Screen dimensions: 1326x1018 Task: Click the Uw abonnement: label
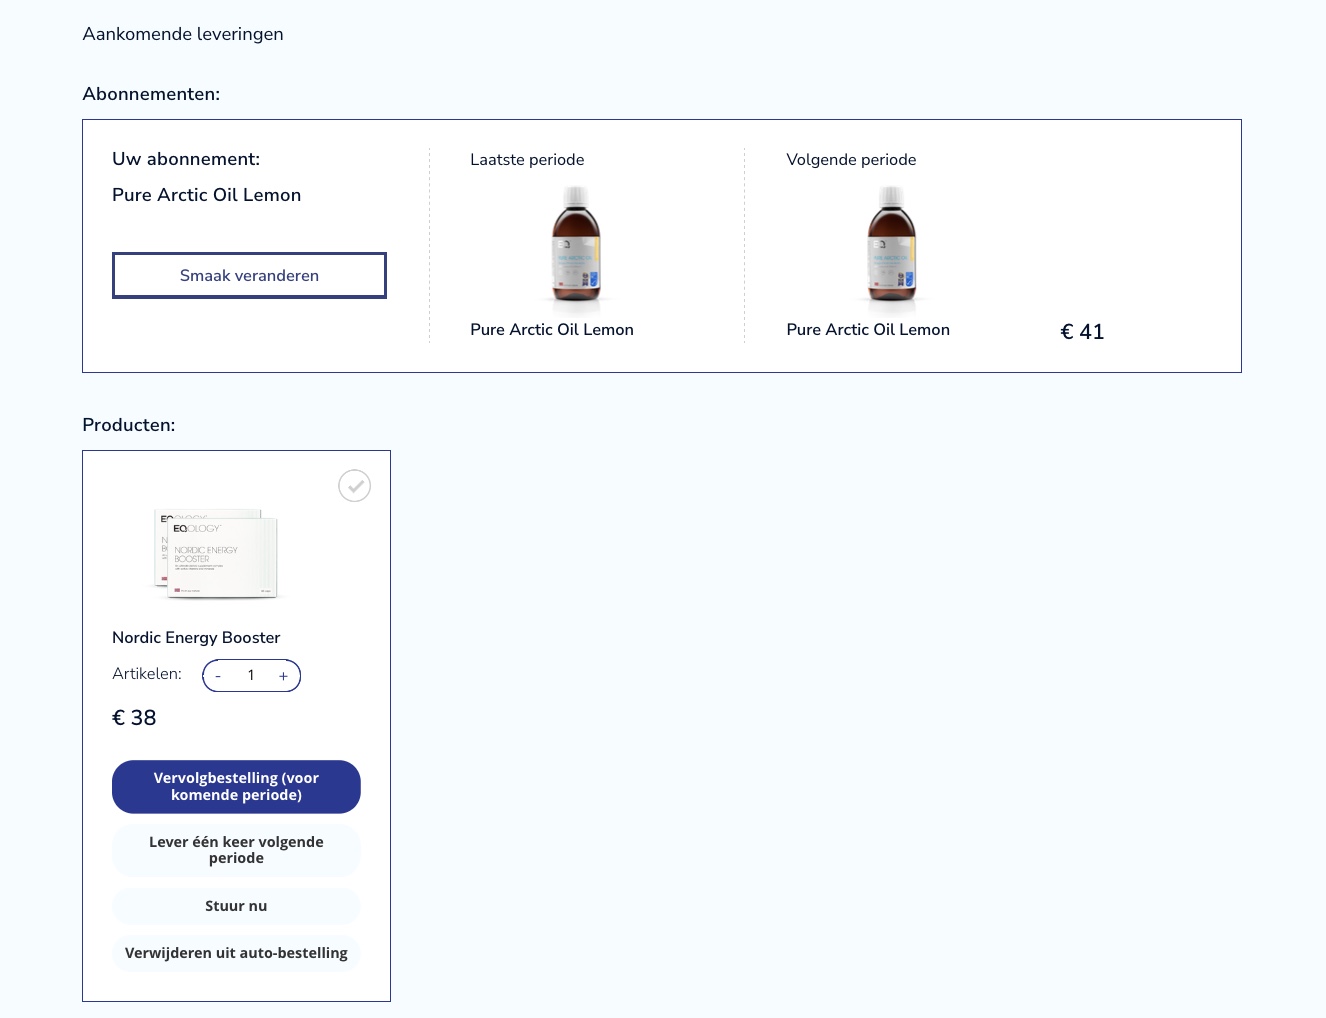(186, 159)
